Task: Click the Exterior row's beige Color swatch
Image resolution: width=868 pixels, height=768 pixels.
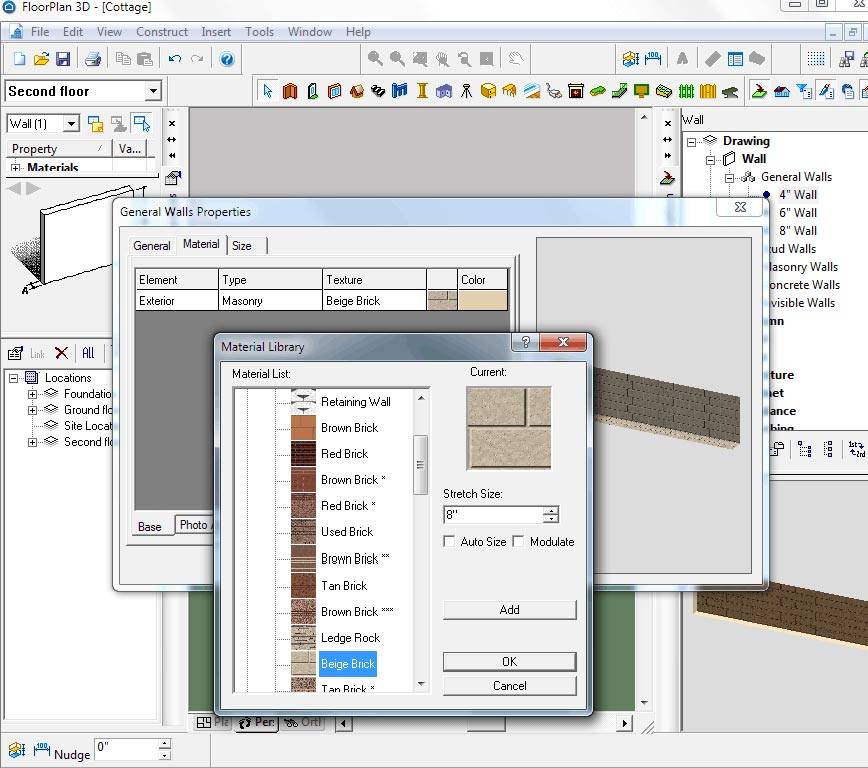Action: (483, 301)
